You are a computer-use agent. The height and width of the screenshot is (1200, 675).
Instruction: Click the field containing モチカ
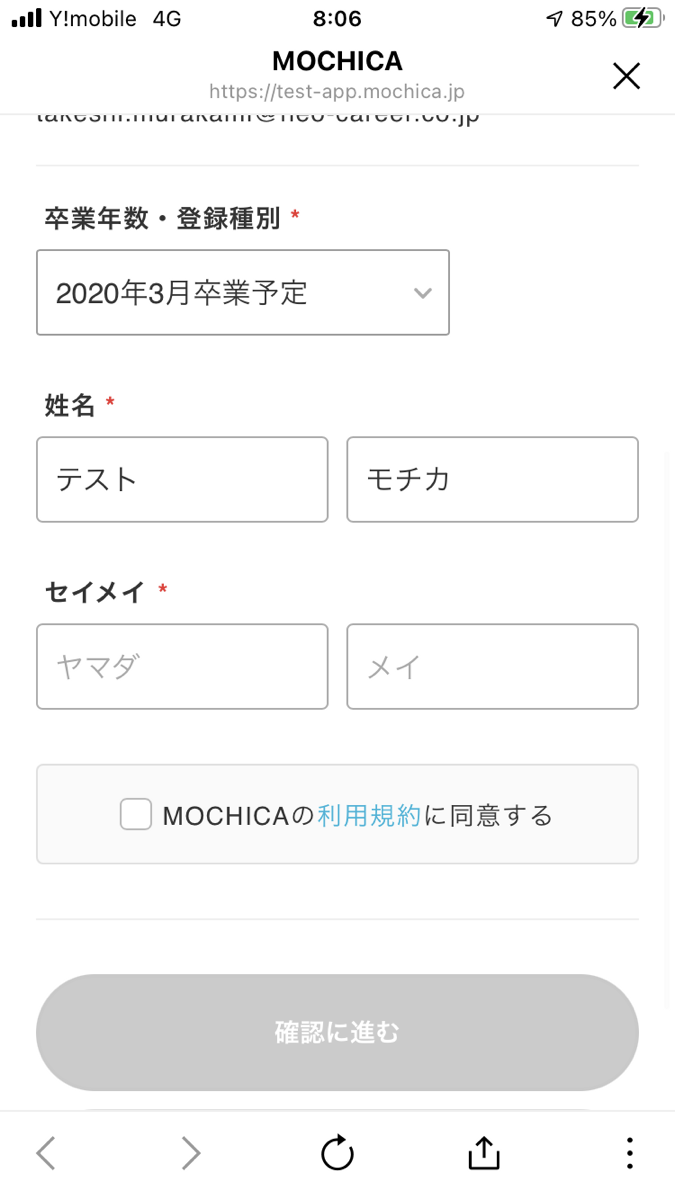[x=492, y=479]
